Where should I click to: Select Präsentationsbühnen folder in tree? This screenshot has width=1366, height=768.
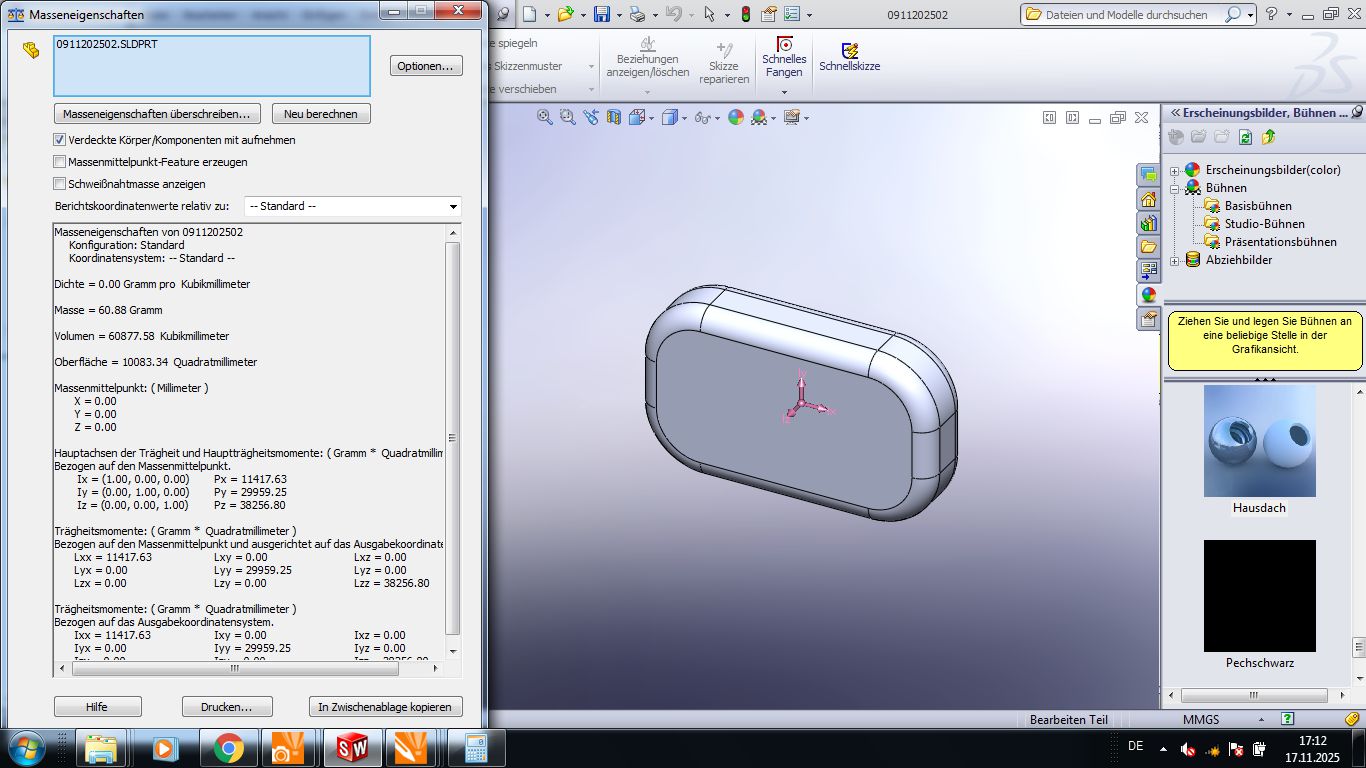pos(1280,242)
